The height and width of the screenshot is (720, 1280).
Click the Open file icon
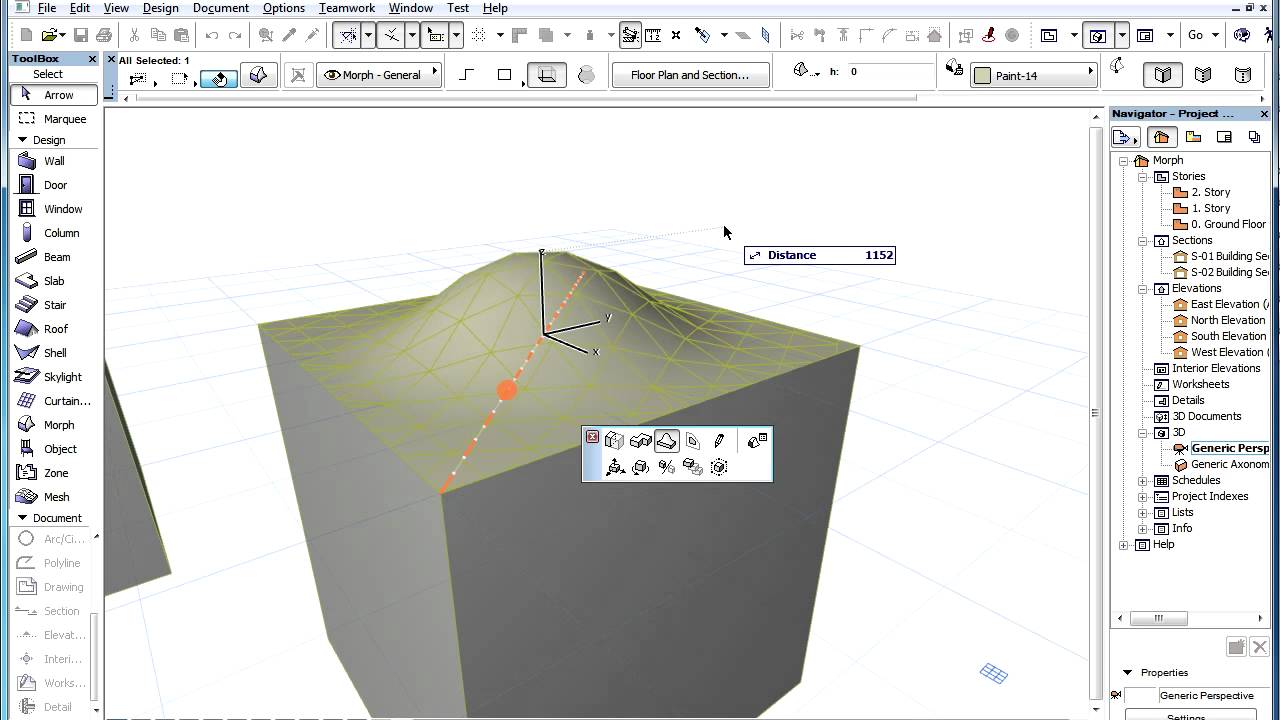point(50,35)
